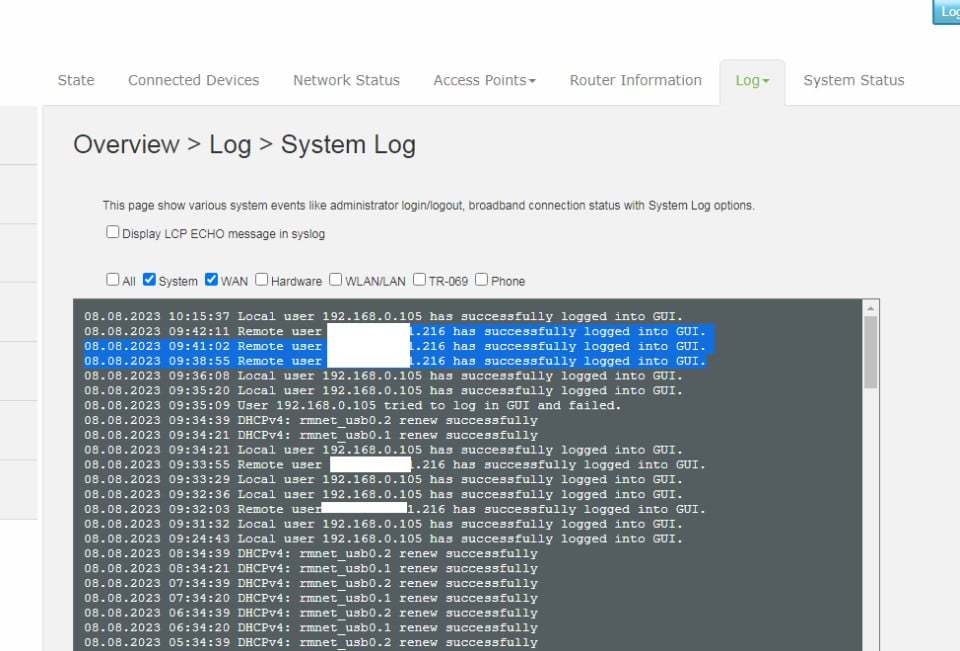Uncheck the System log filter
This screenshot has height=651, width=960.
149,280
